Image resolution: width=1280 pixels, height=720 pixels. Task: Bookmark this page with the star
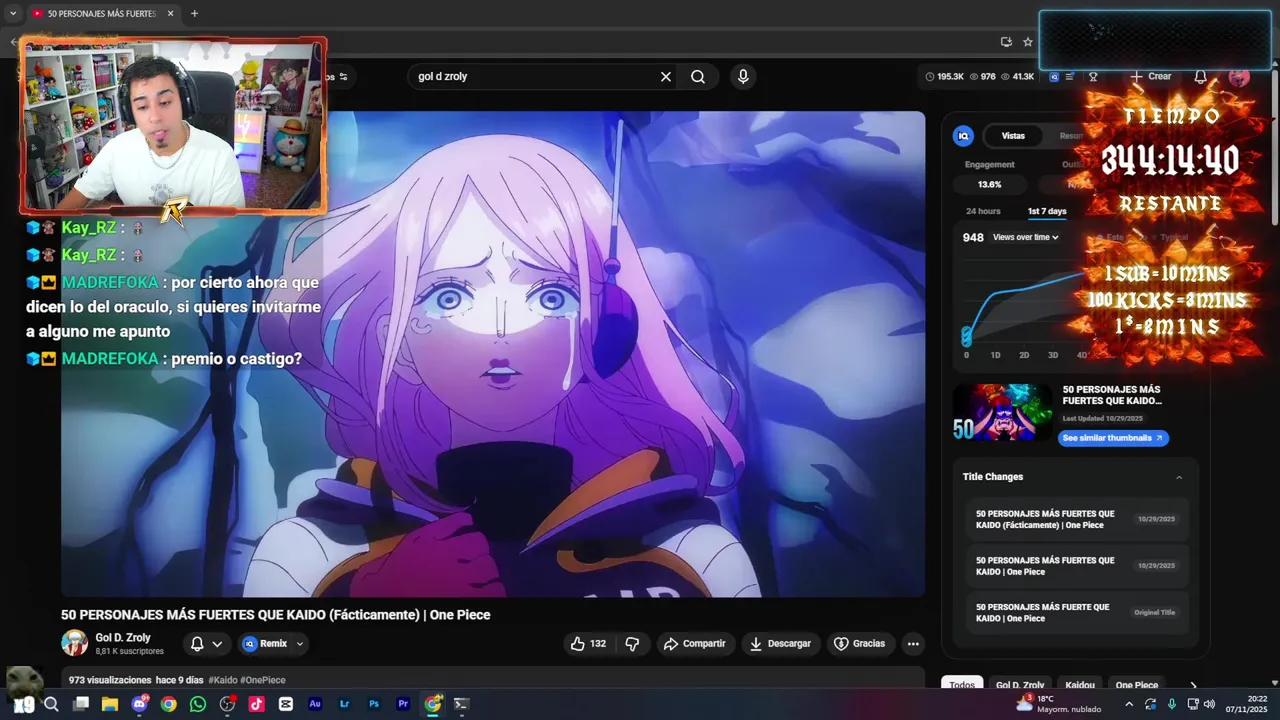pos(1027,42)
